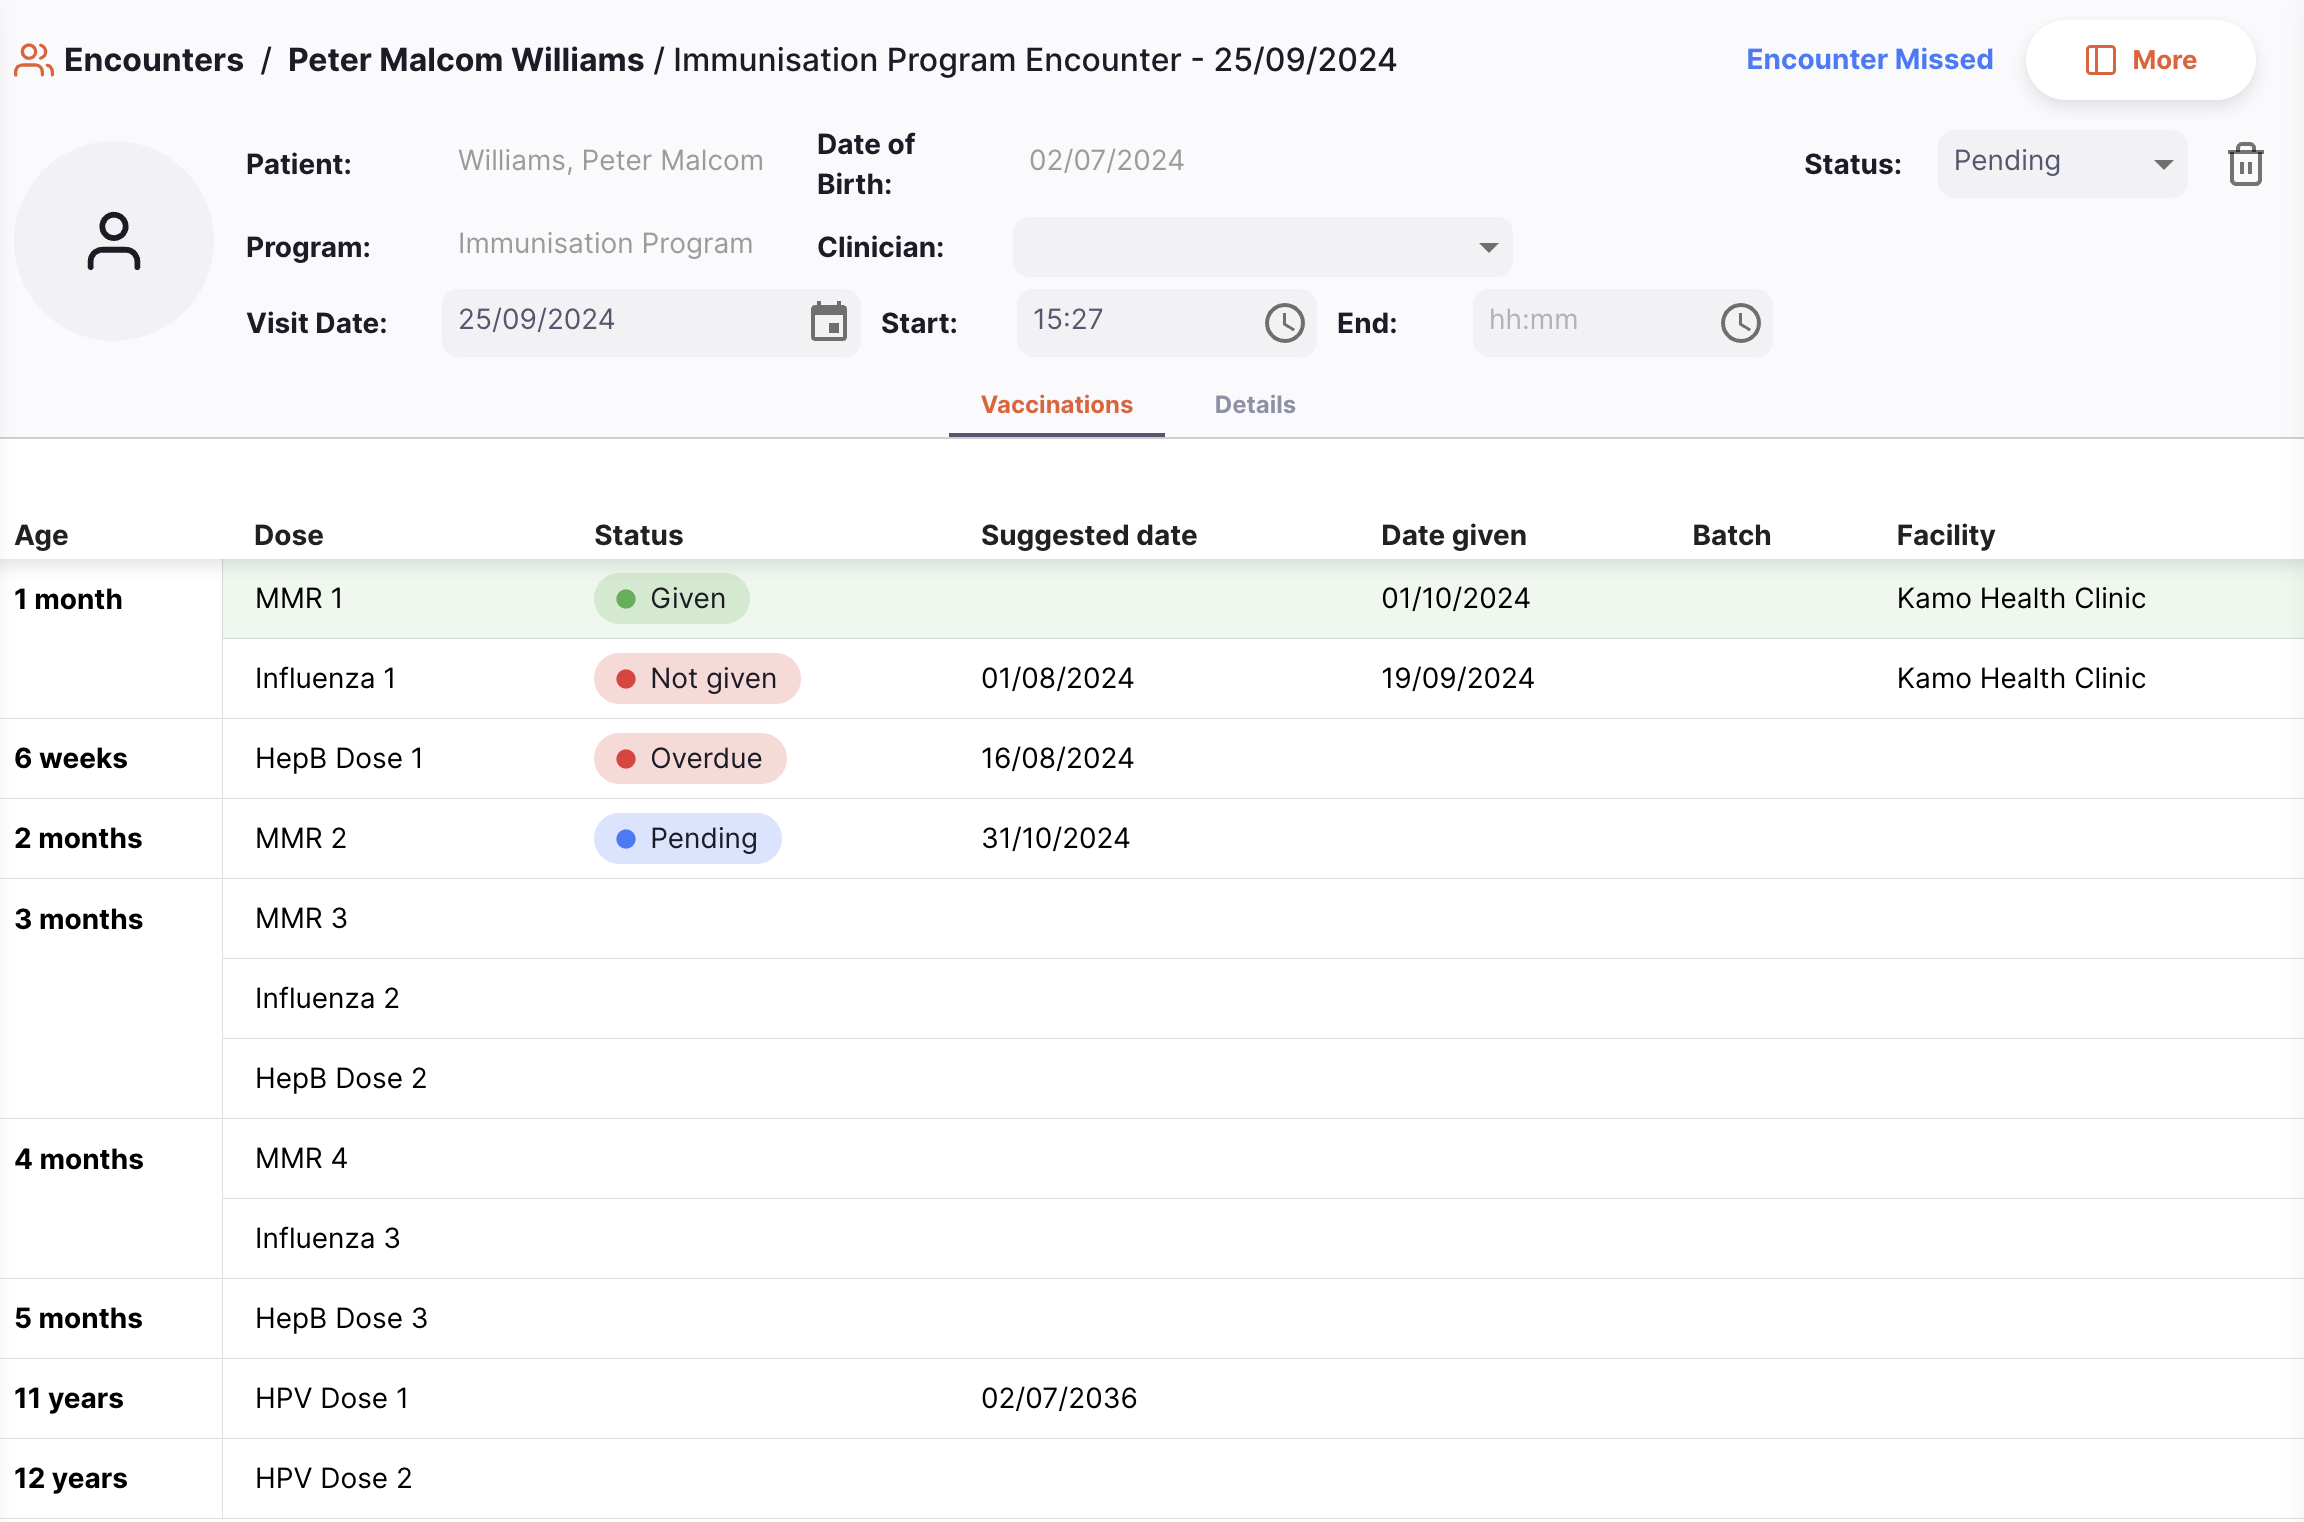Click the Encounter Missed link
The height and width of the screenshot is (1522, 2304).
pos(1869,60)
